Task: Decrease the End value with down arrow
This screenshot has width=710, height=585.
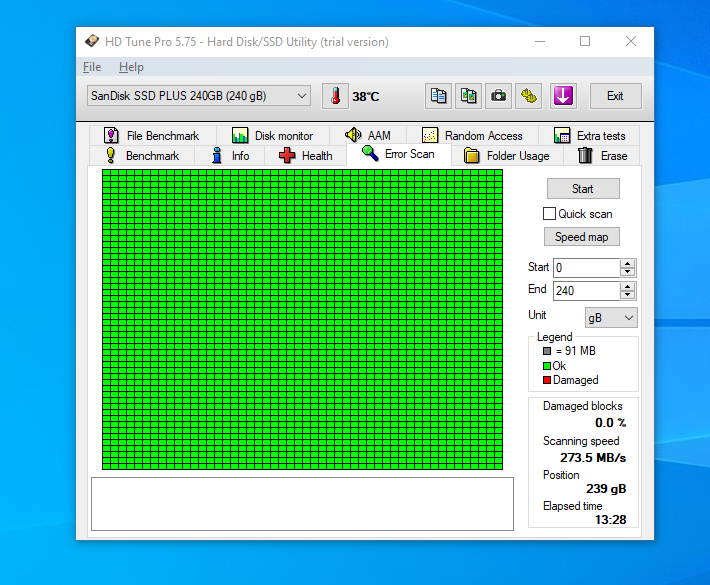Action: click(x=628, y=295)
